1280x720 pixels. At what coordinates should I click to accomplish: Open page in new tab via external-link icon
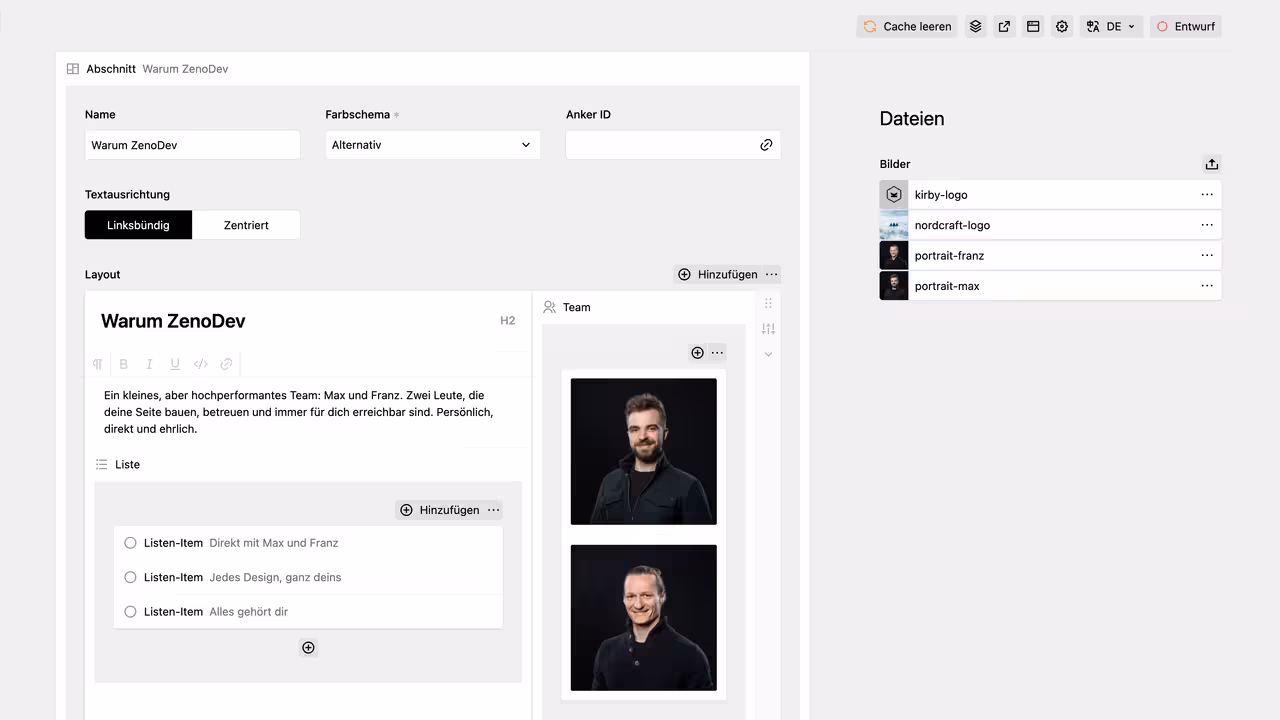[x=1004, y=27]
